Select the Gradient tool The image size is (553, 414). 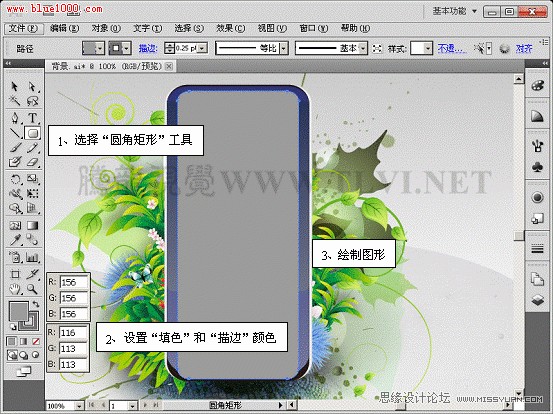pos(32,225)
